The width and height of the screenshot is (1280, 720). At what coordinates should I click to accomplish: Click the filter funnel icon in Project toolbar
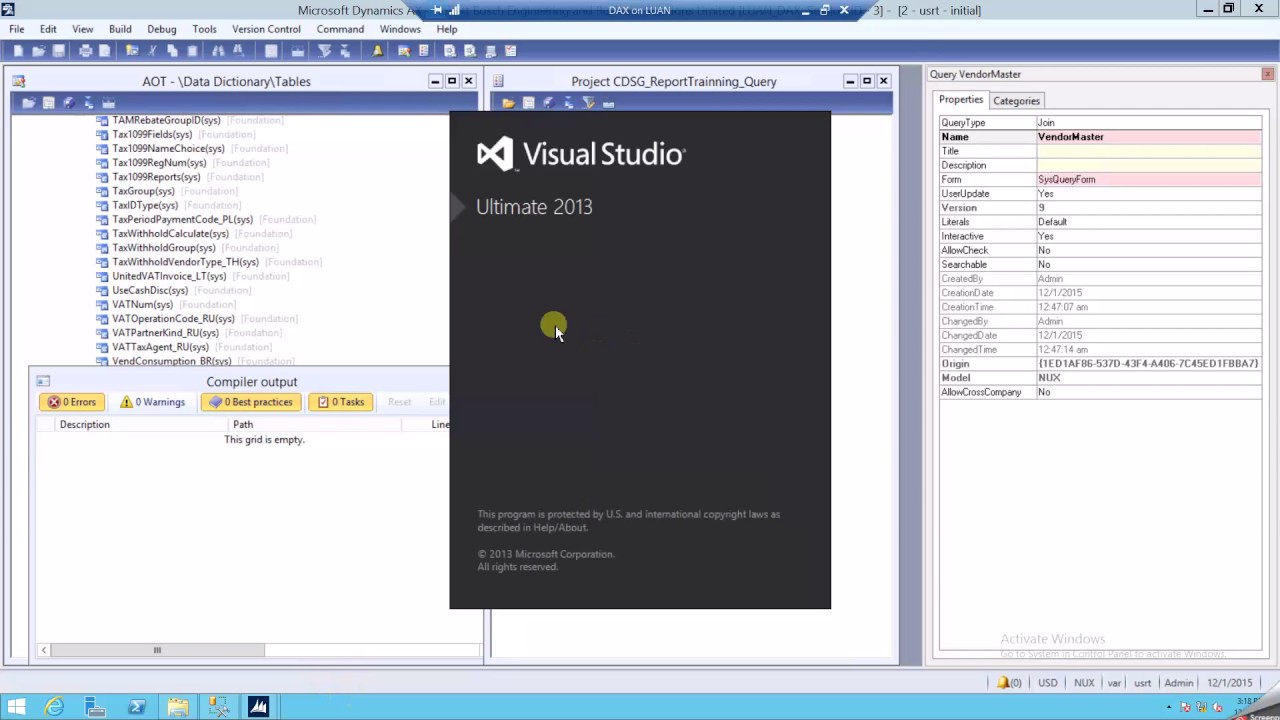click(x=588, y=103)
